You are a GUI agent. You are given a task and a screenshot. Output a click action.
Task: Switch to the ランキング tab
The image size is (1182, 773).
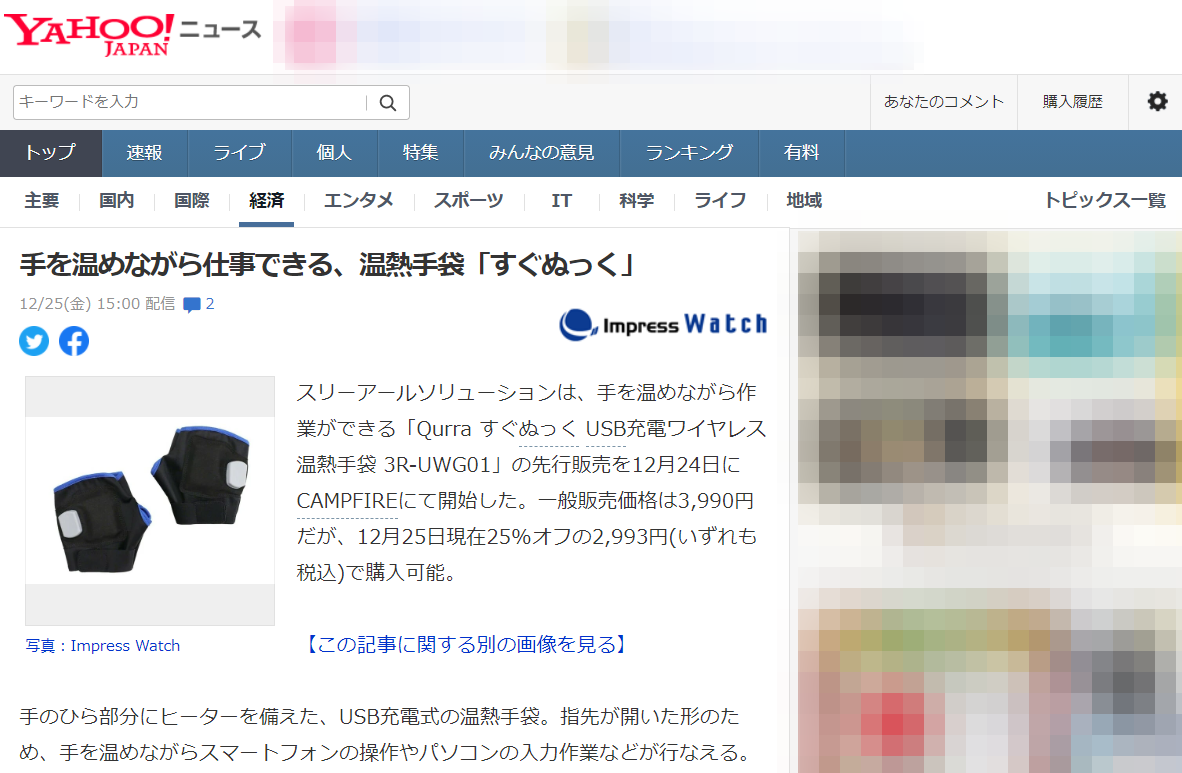(689, 153)
